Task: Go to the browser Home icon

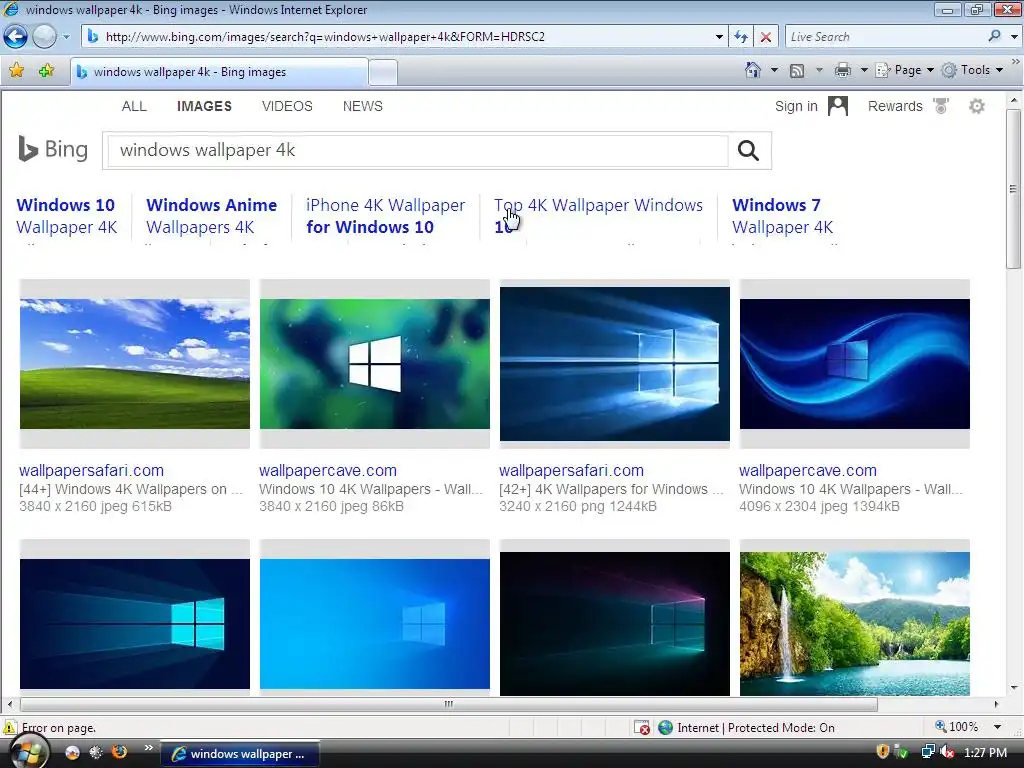Action: (753, 70)
